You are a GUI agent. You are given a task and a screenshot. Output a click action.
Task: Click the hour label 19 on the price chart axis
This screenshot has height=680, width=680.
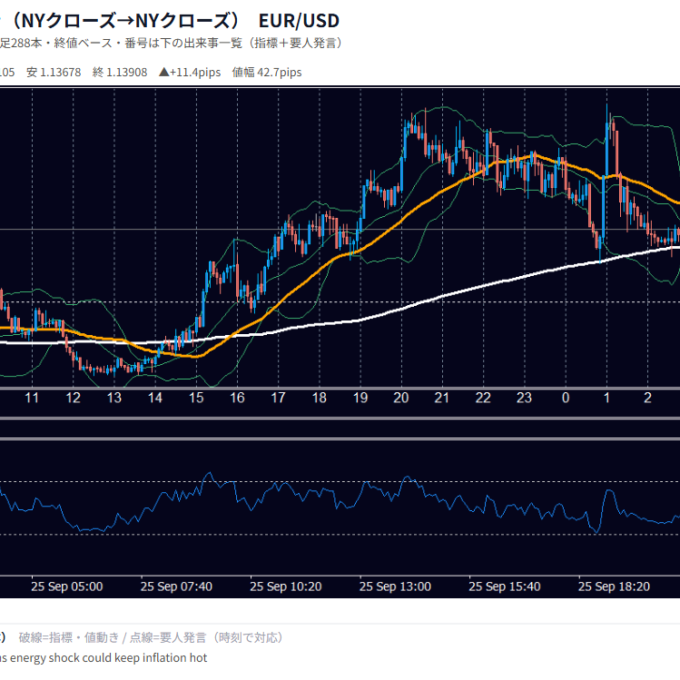click(360, 398)
